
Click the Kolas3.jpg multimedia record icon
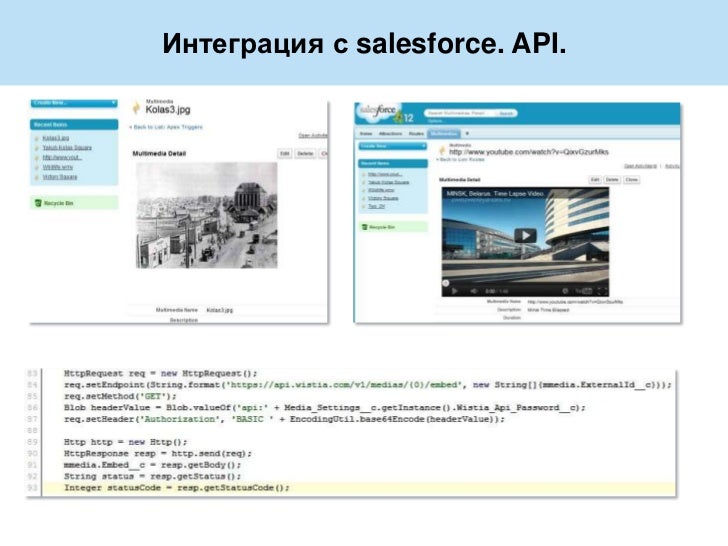[136, 107]
